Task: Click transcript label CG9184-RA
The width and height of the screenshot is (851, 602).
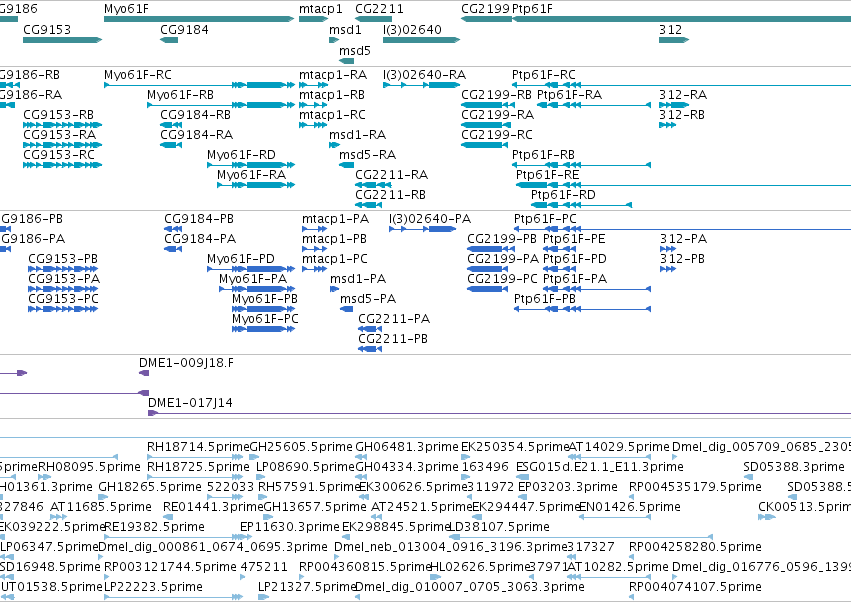Action: click(x=196, y=135)
